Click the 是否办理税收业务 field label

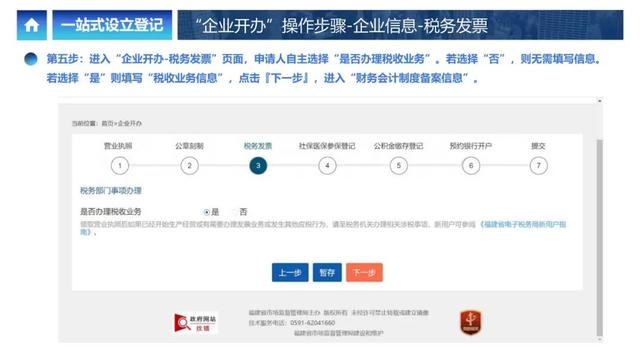[111, 211]
